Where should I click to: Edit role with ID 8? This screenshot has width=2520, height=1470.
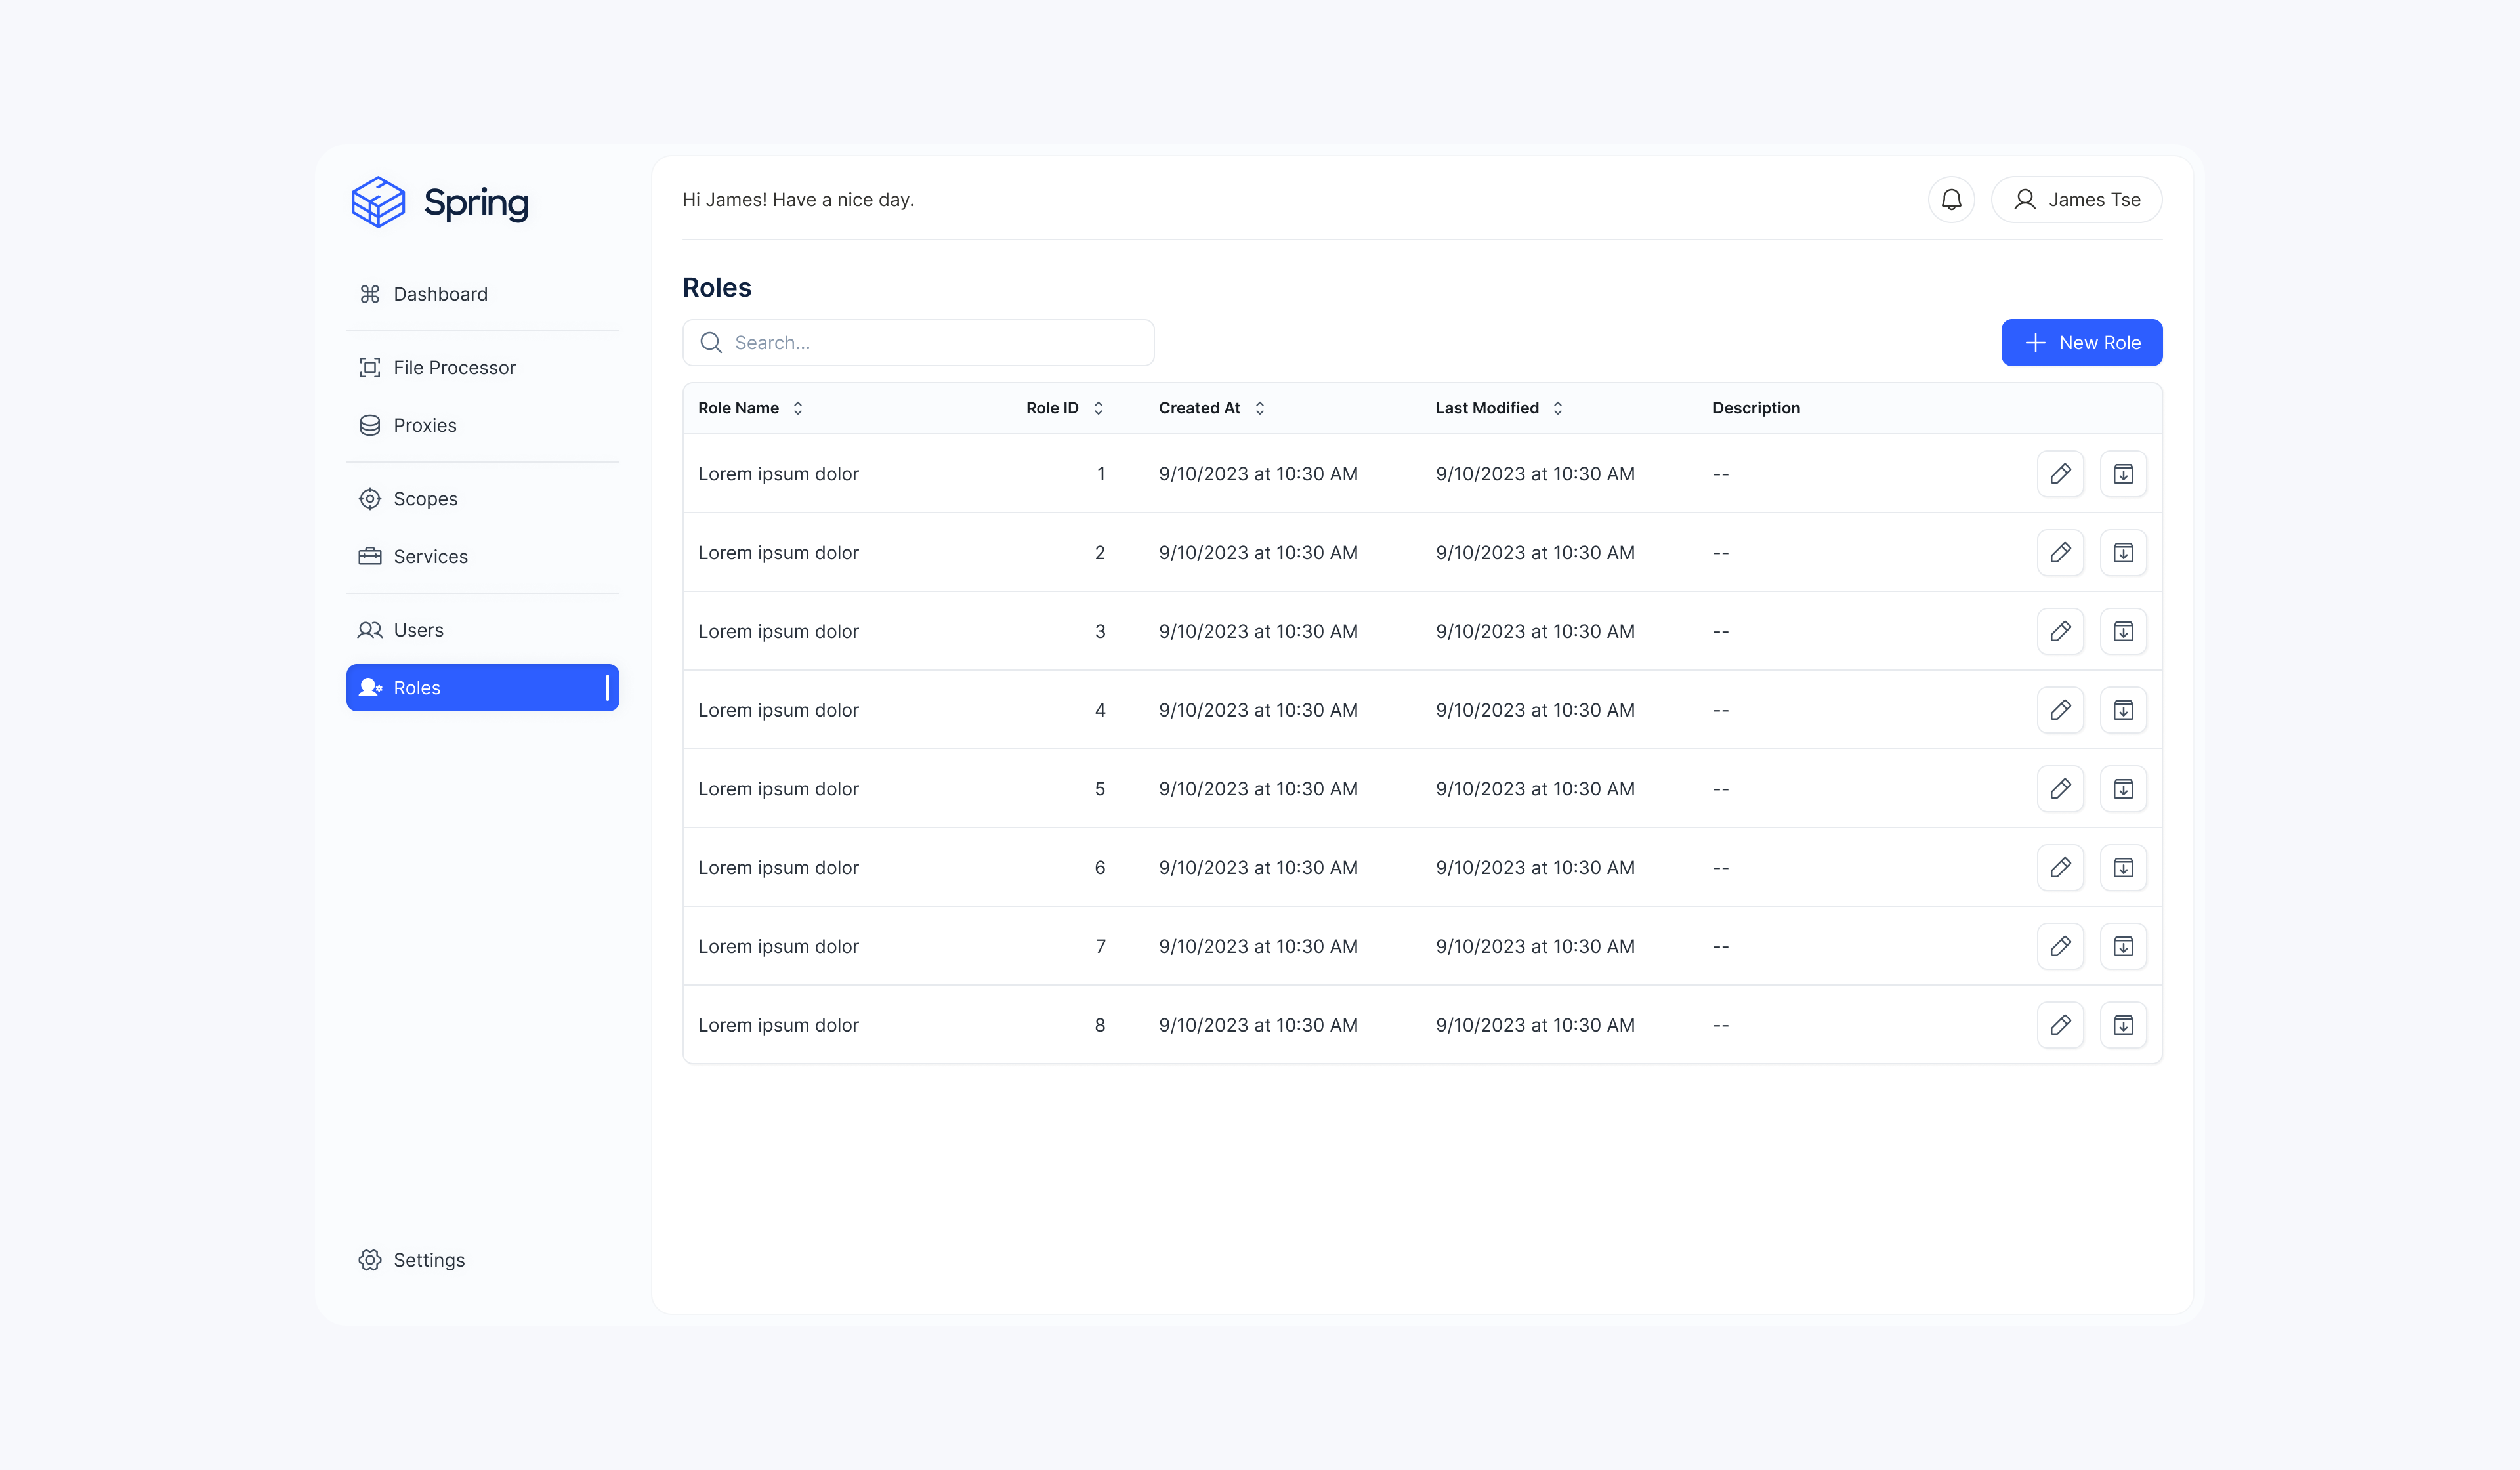tap(2060, 1025)
